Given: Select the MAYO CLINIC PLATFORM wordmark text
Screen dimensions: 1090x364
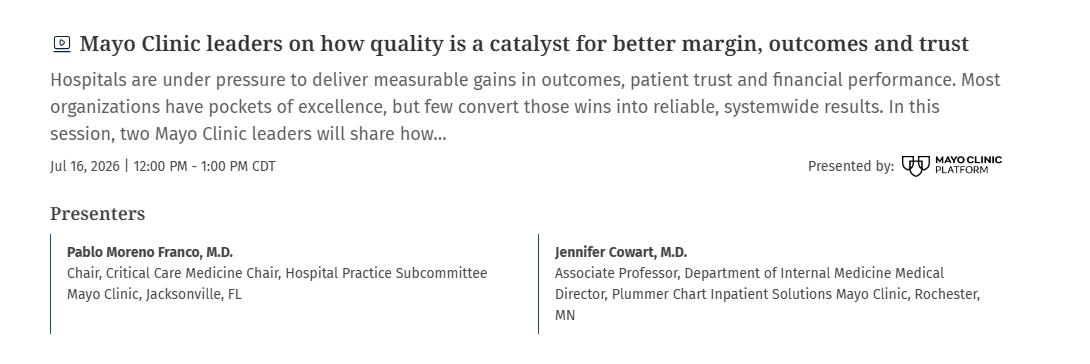Looking at the screenshot, I should (x=968, y=165).
